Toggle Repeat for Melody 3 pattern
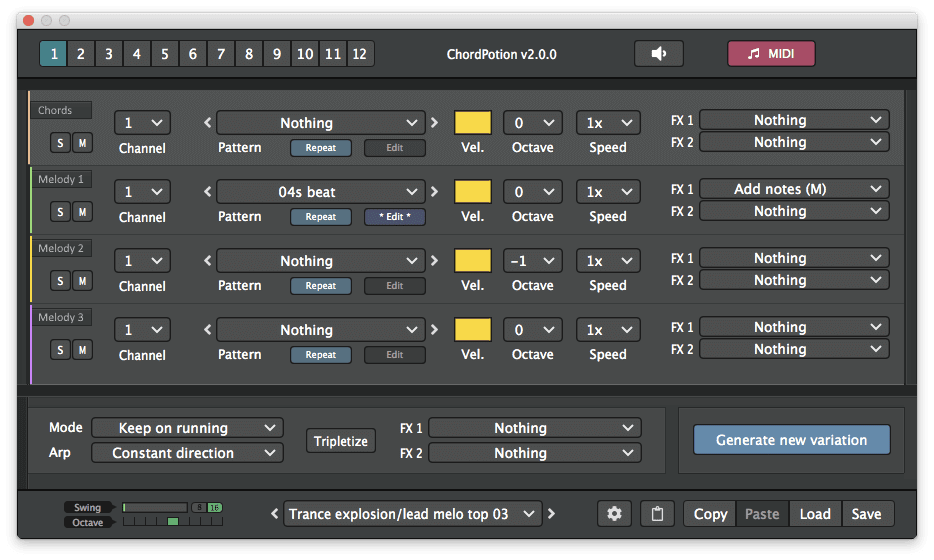Image resolution: width=934 pixels, height=560 pixels. click(x=320, y=354)
